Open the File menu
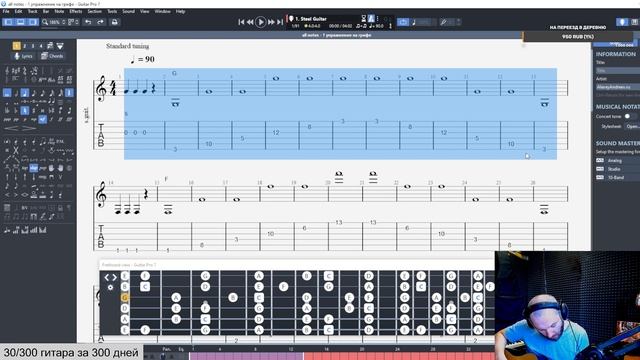Image resolution: width=640 pixels, height=360 pixels. click(6, 11)
